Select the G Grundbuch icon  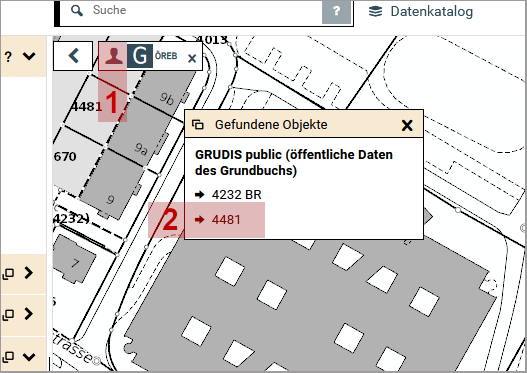(140, 56)
